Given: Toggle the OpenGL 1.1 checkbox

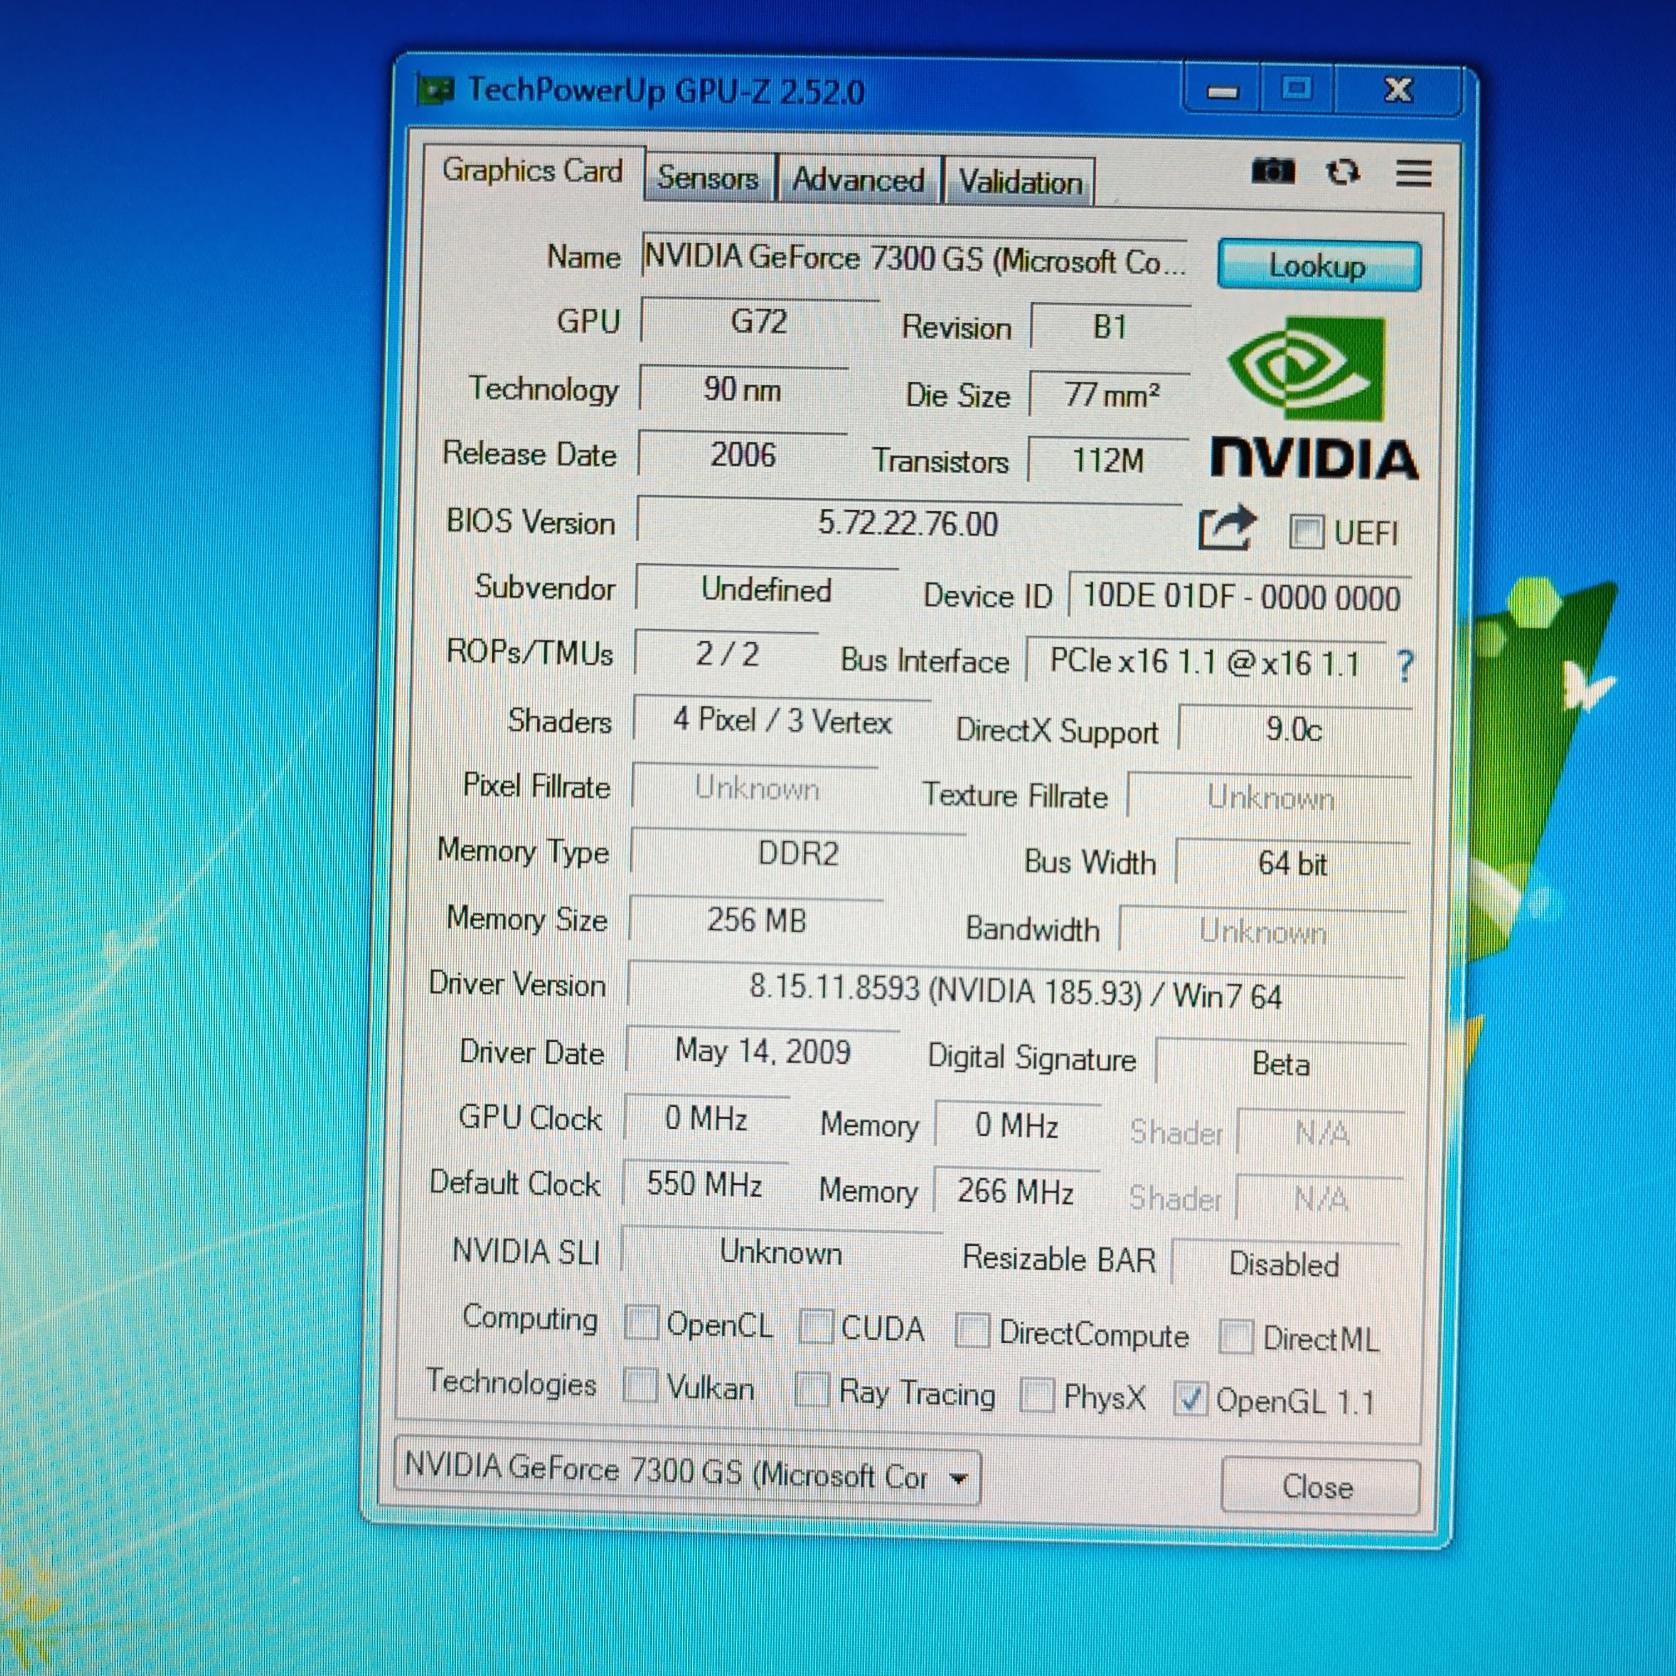Looking at the screenshot, I should coord(1190,1399).
